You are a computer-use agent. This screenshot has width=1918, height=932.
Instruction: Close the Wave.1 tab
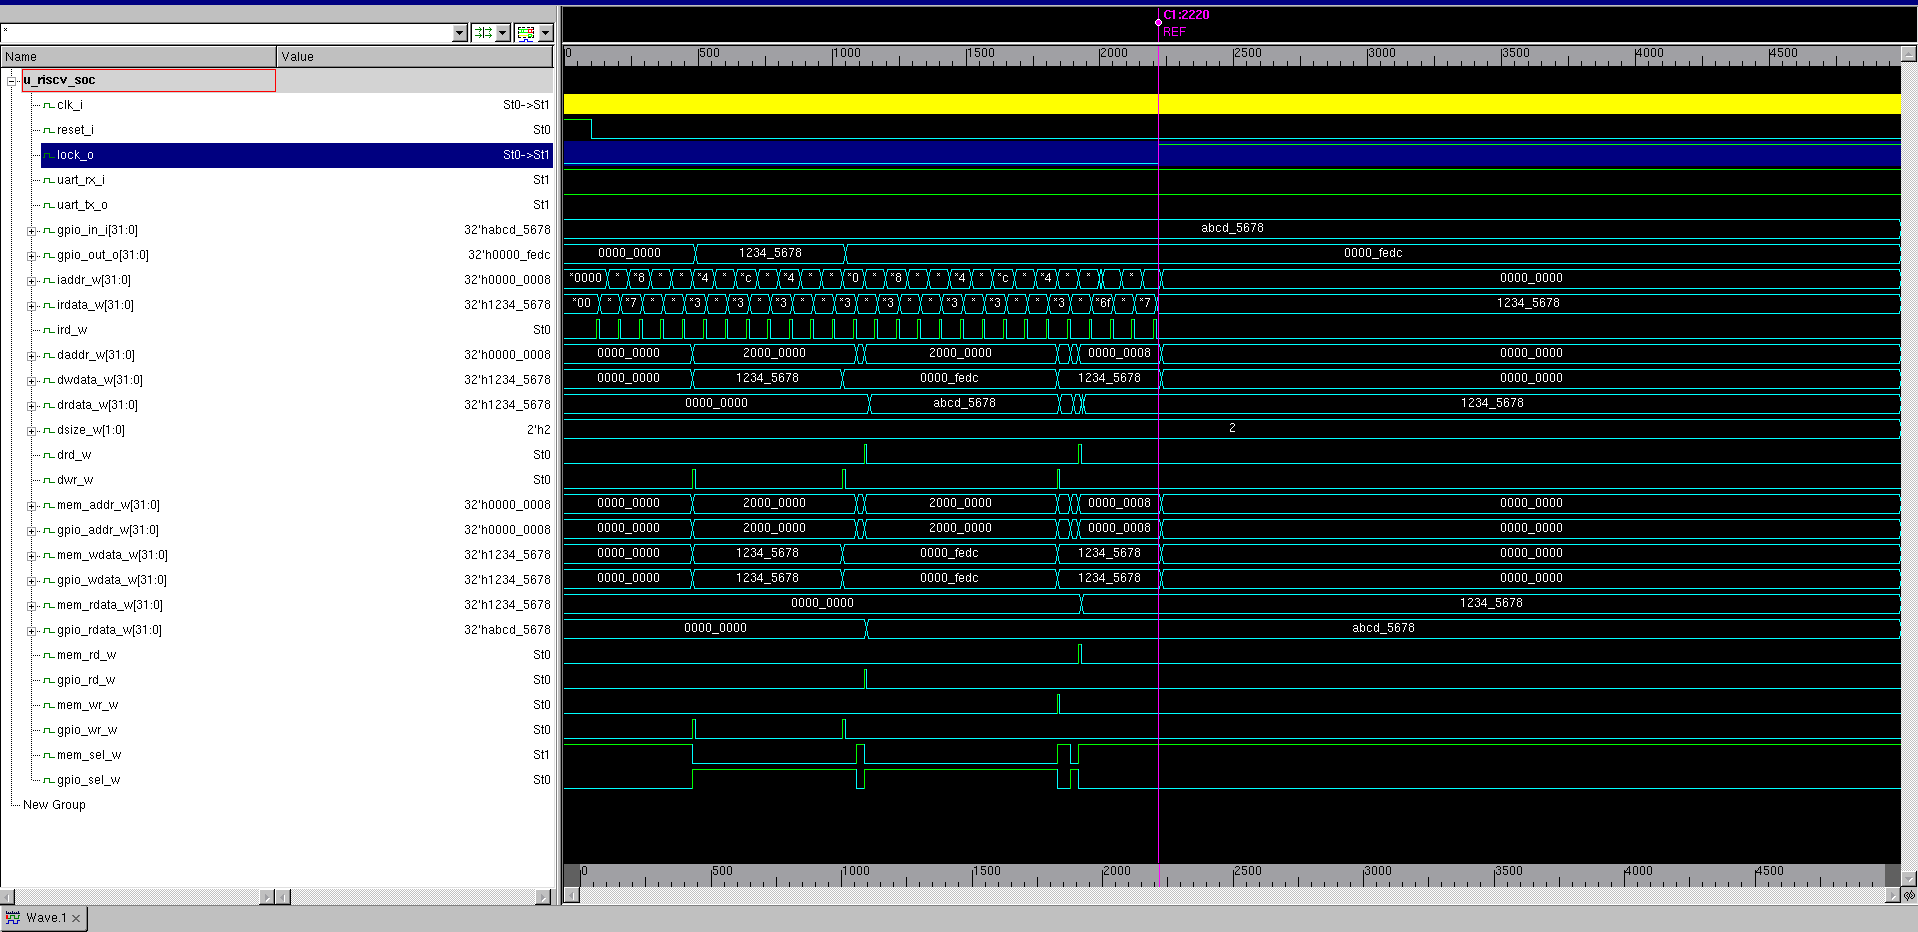click(x=76, y=918)
